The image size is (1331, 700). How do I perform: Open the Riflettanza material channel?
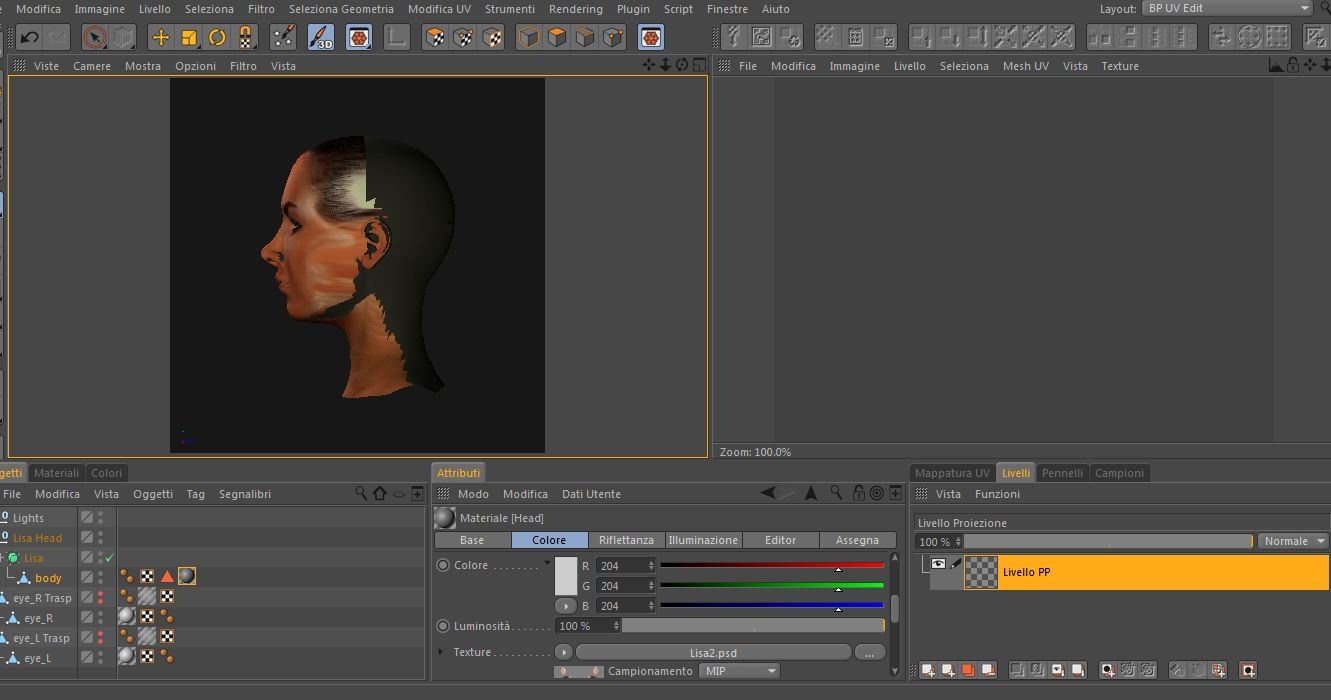click(626, 540)
